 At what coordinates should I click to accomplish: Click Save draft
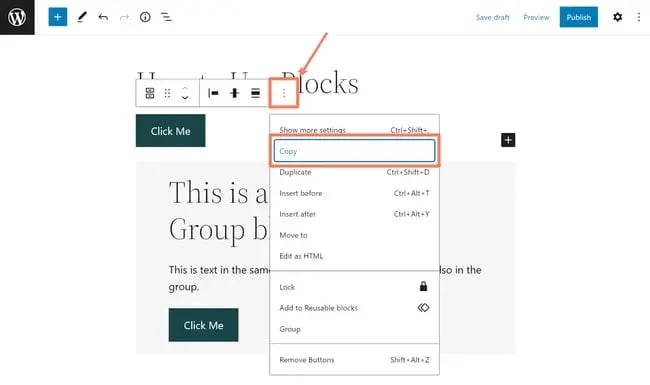pyautogui.click(x=492, y=17)
